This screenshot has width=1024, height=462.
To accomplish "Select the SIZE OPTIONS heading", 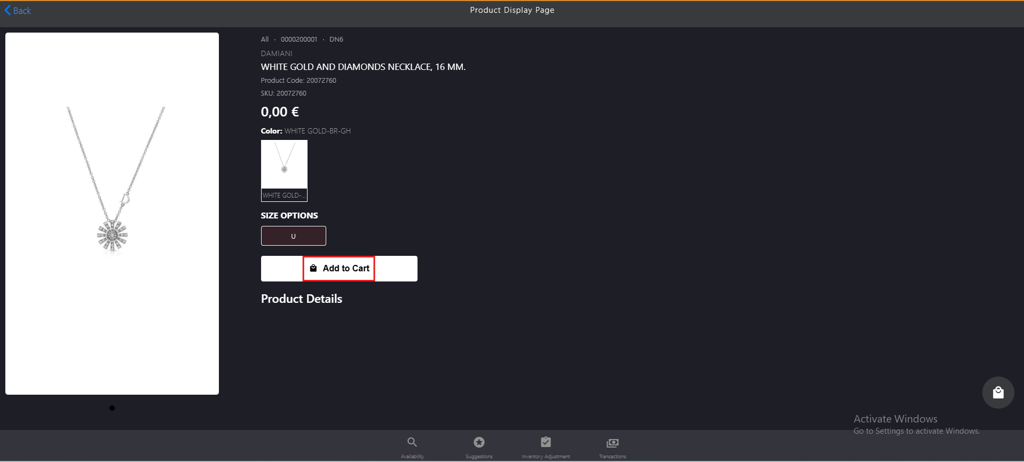I will [x=289, y=216].
